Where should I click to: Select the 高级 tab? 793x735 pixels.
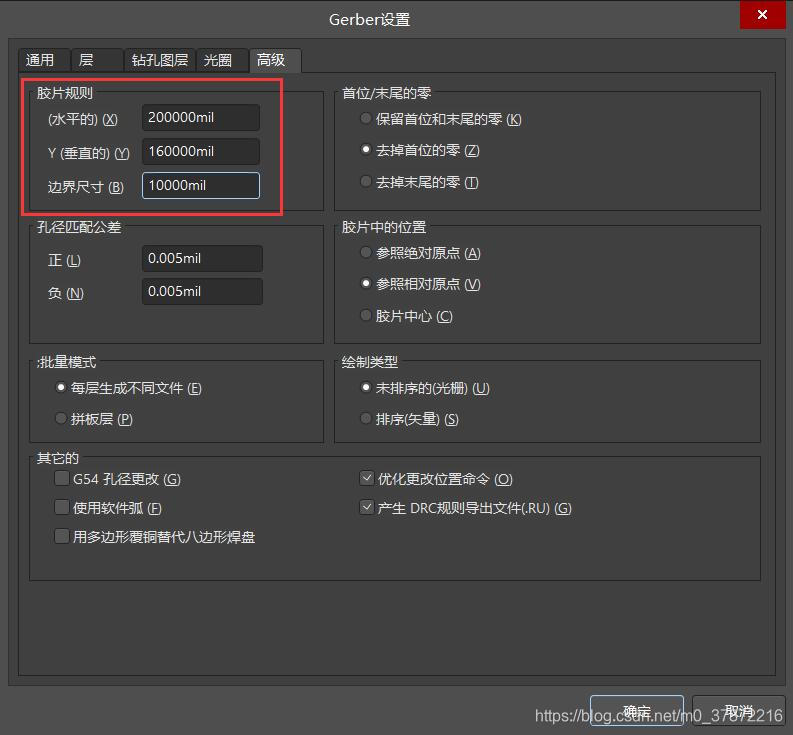(x=275, y=60)
